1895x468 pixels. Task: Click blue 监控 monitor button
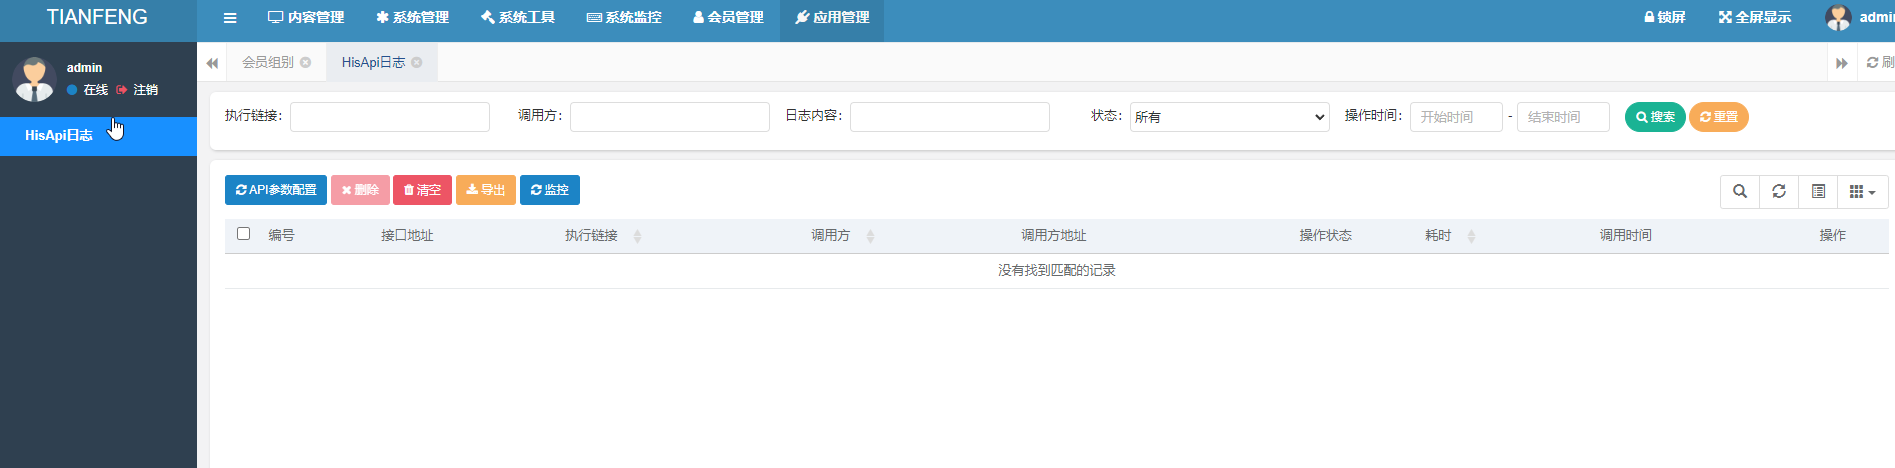pyautogui.click(x=550, y=190)
